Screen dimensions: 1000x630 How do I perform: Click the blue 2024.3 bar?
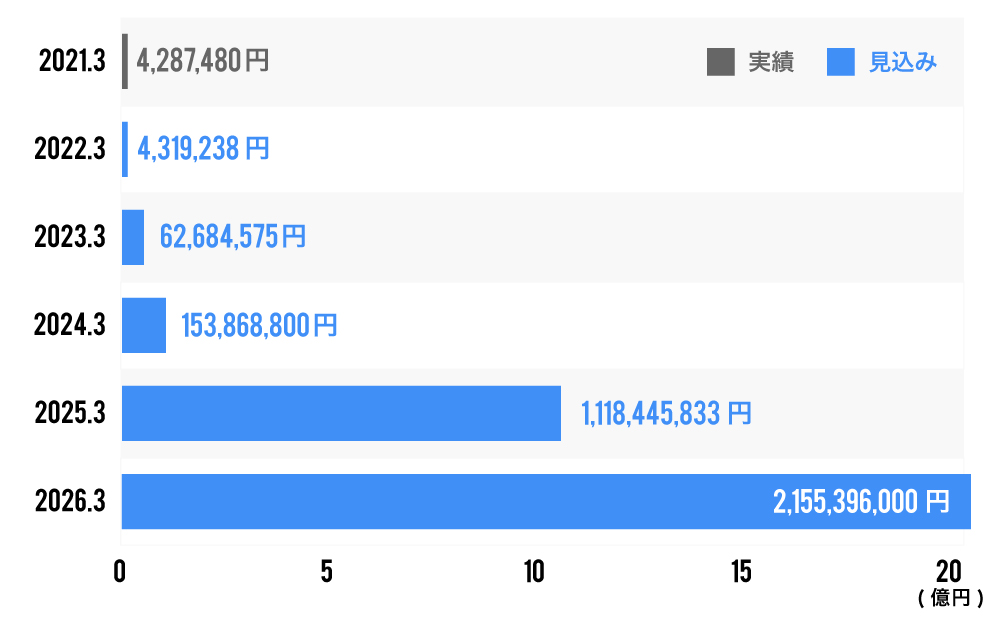click(x=144, y=325)
